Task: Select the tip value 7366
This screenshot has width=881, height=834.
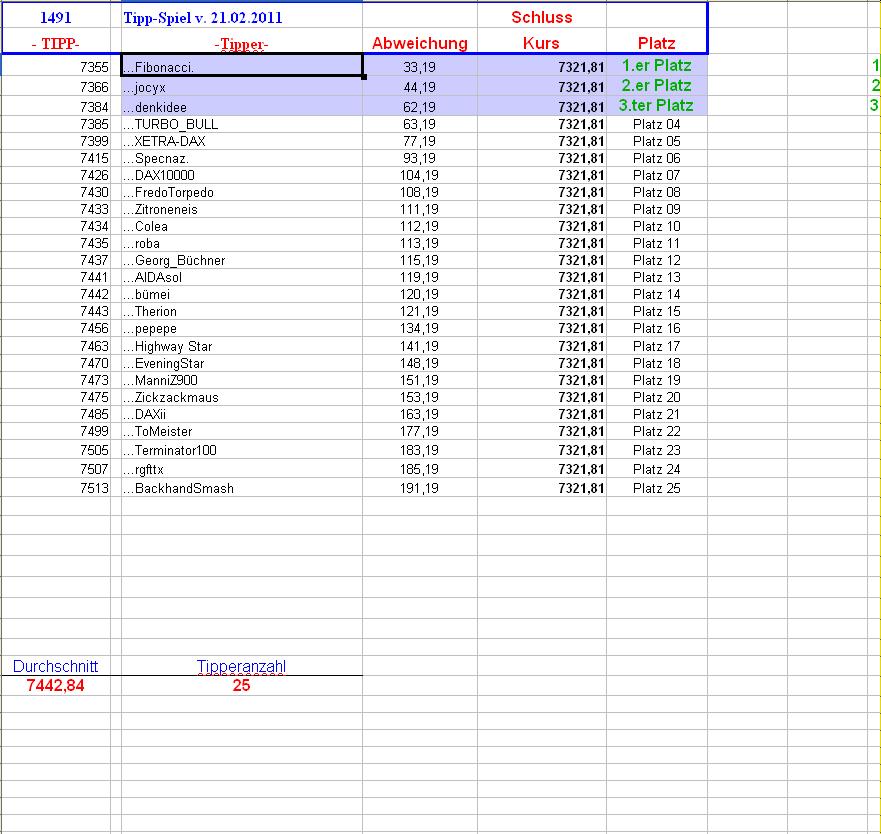Action: point(94,87)
